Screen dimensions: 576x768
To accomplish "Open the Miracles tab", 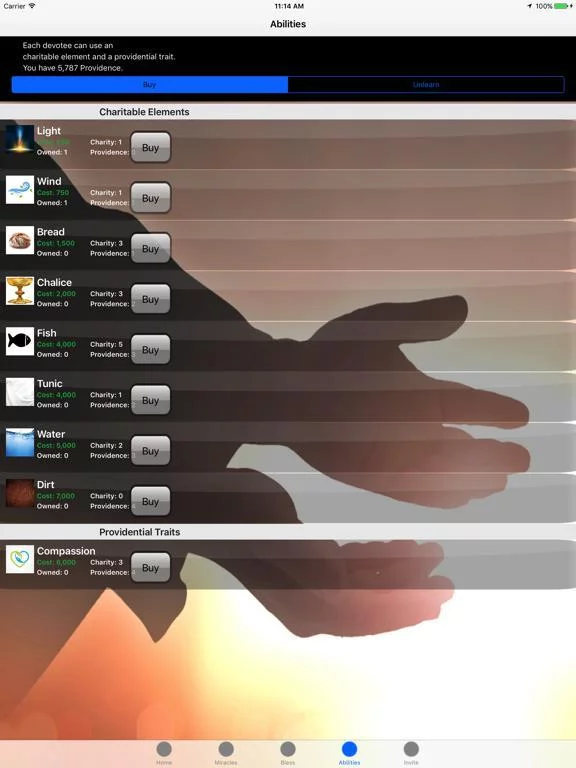I will [226, 752].
